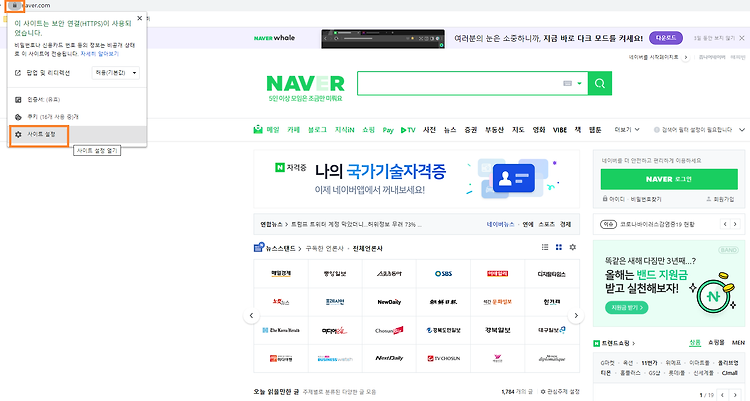
Task: Open 지식iN from the service menu
Action: pos(344,130)
